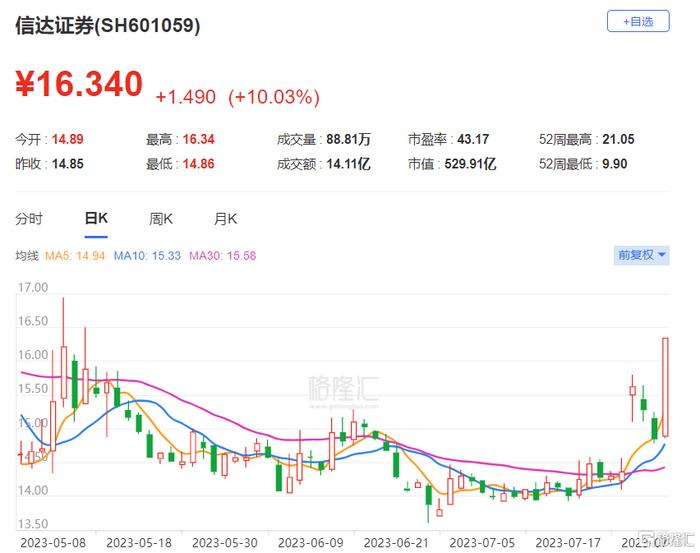The height and width of the screenshot is (553, 700).
Task: Click the 2023-07-17 date axis label
Action: [x=568, y=543]
